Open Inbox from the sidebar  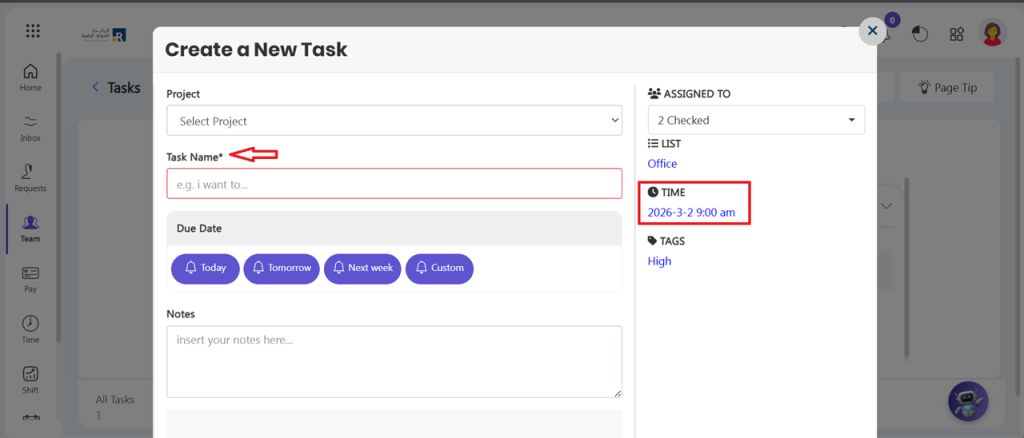pyautogui.click(x=30, y=127)
